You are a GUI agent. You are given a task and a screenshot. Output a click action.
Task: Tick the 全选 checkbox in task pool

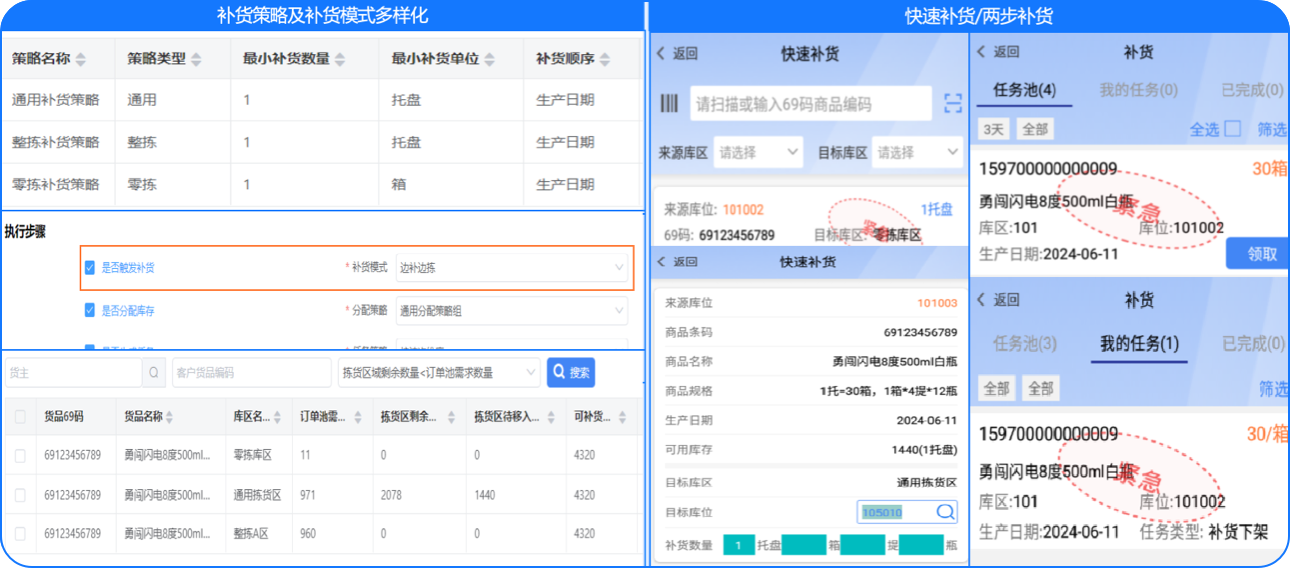click(1233, 129)
